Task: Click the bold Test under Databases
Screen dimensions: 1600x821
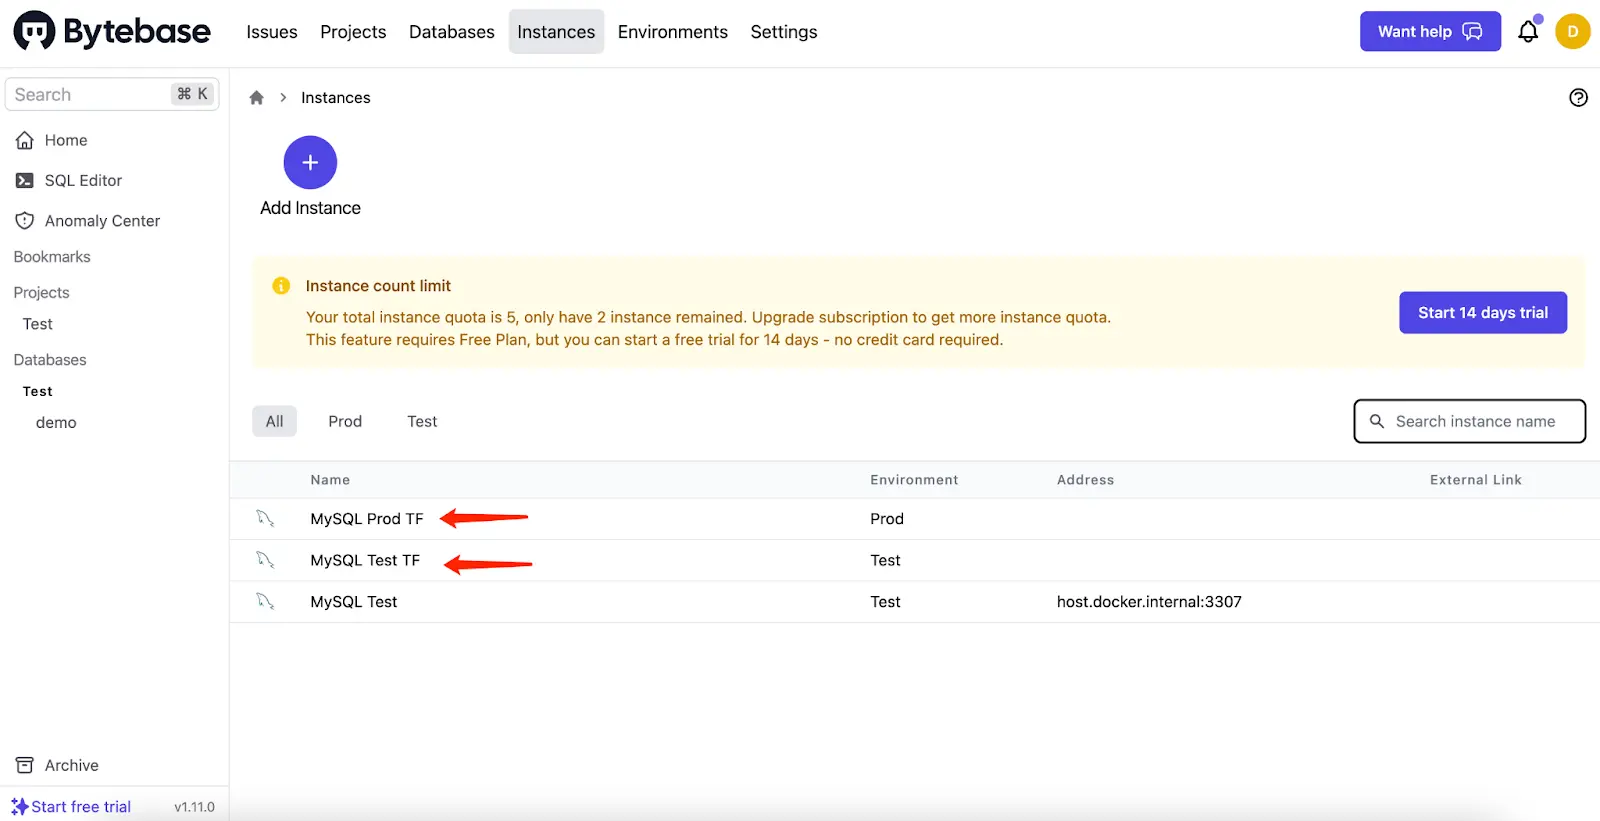Action: coord(38,391)
